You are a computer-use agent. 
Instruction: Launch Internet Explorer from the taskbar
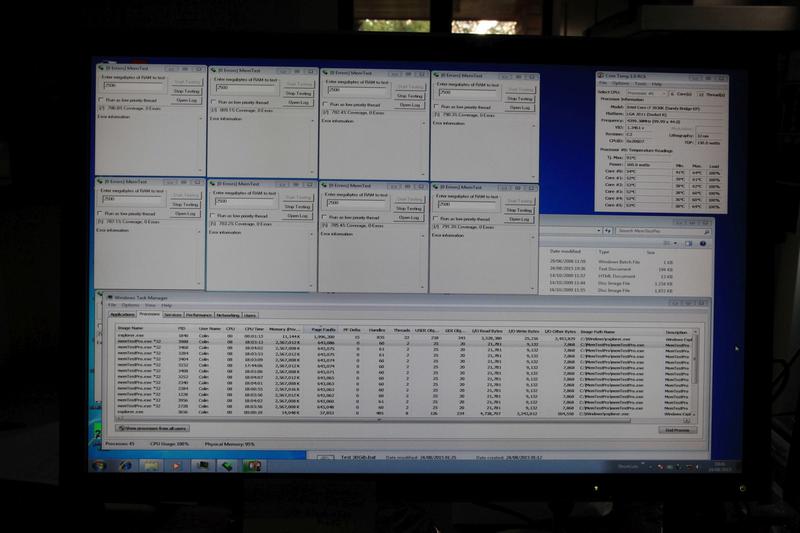[x=125, y=466]
